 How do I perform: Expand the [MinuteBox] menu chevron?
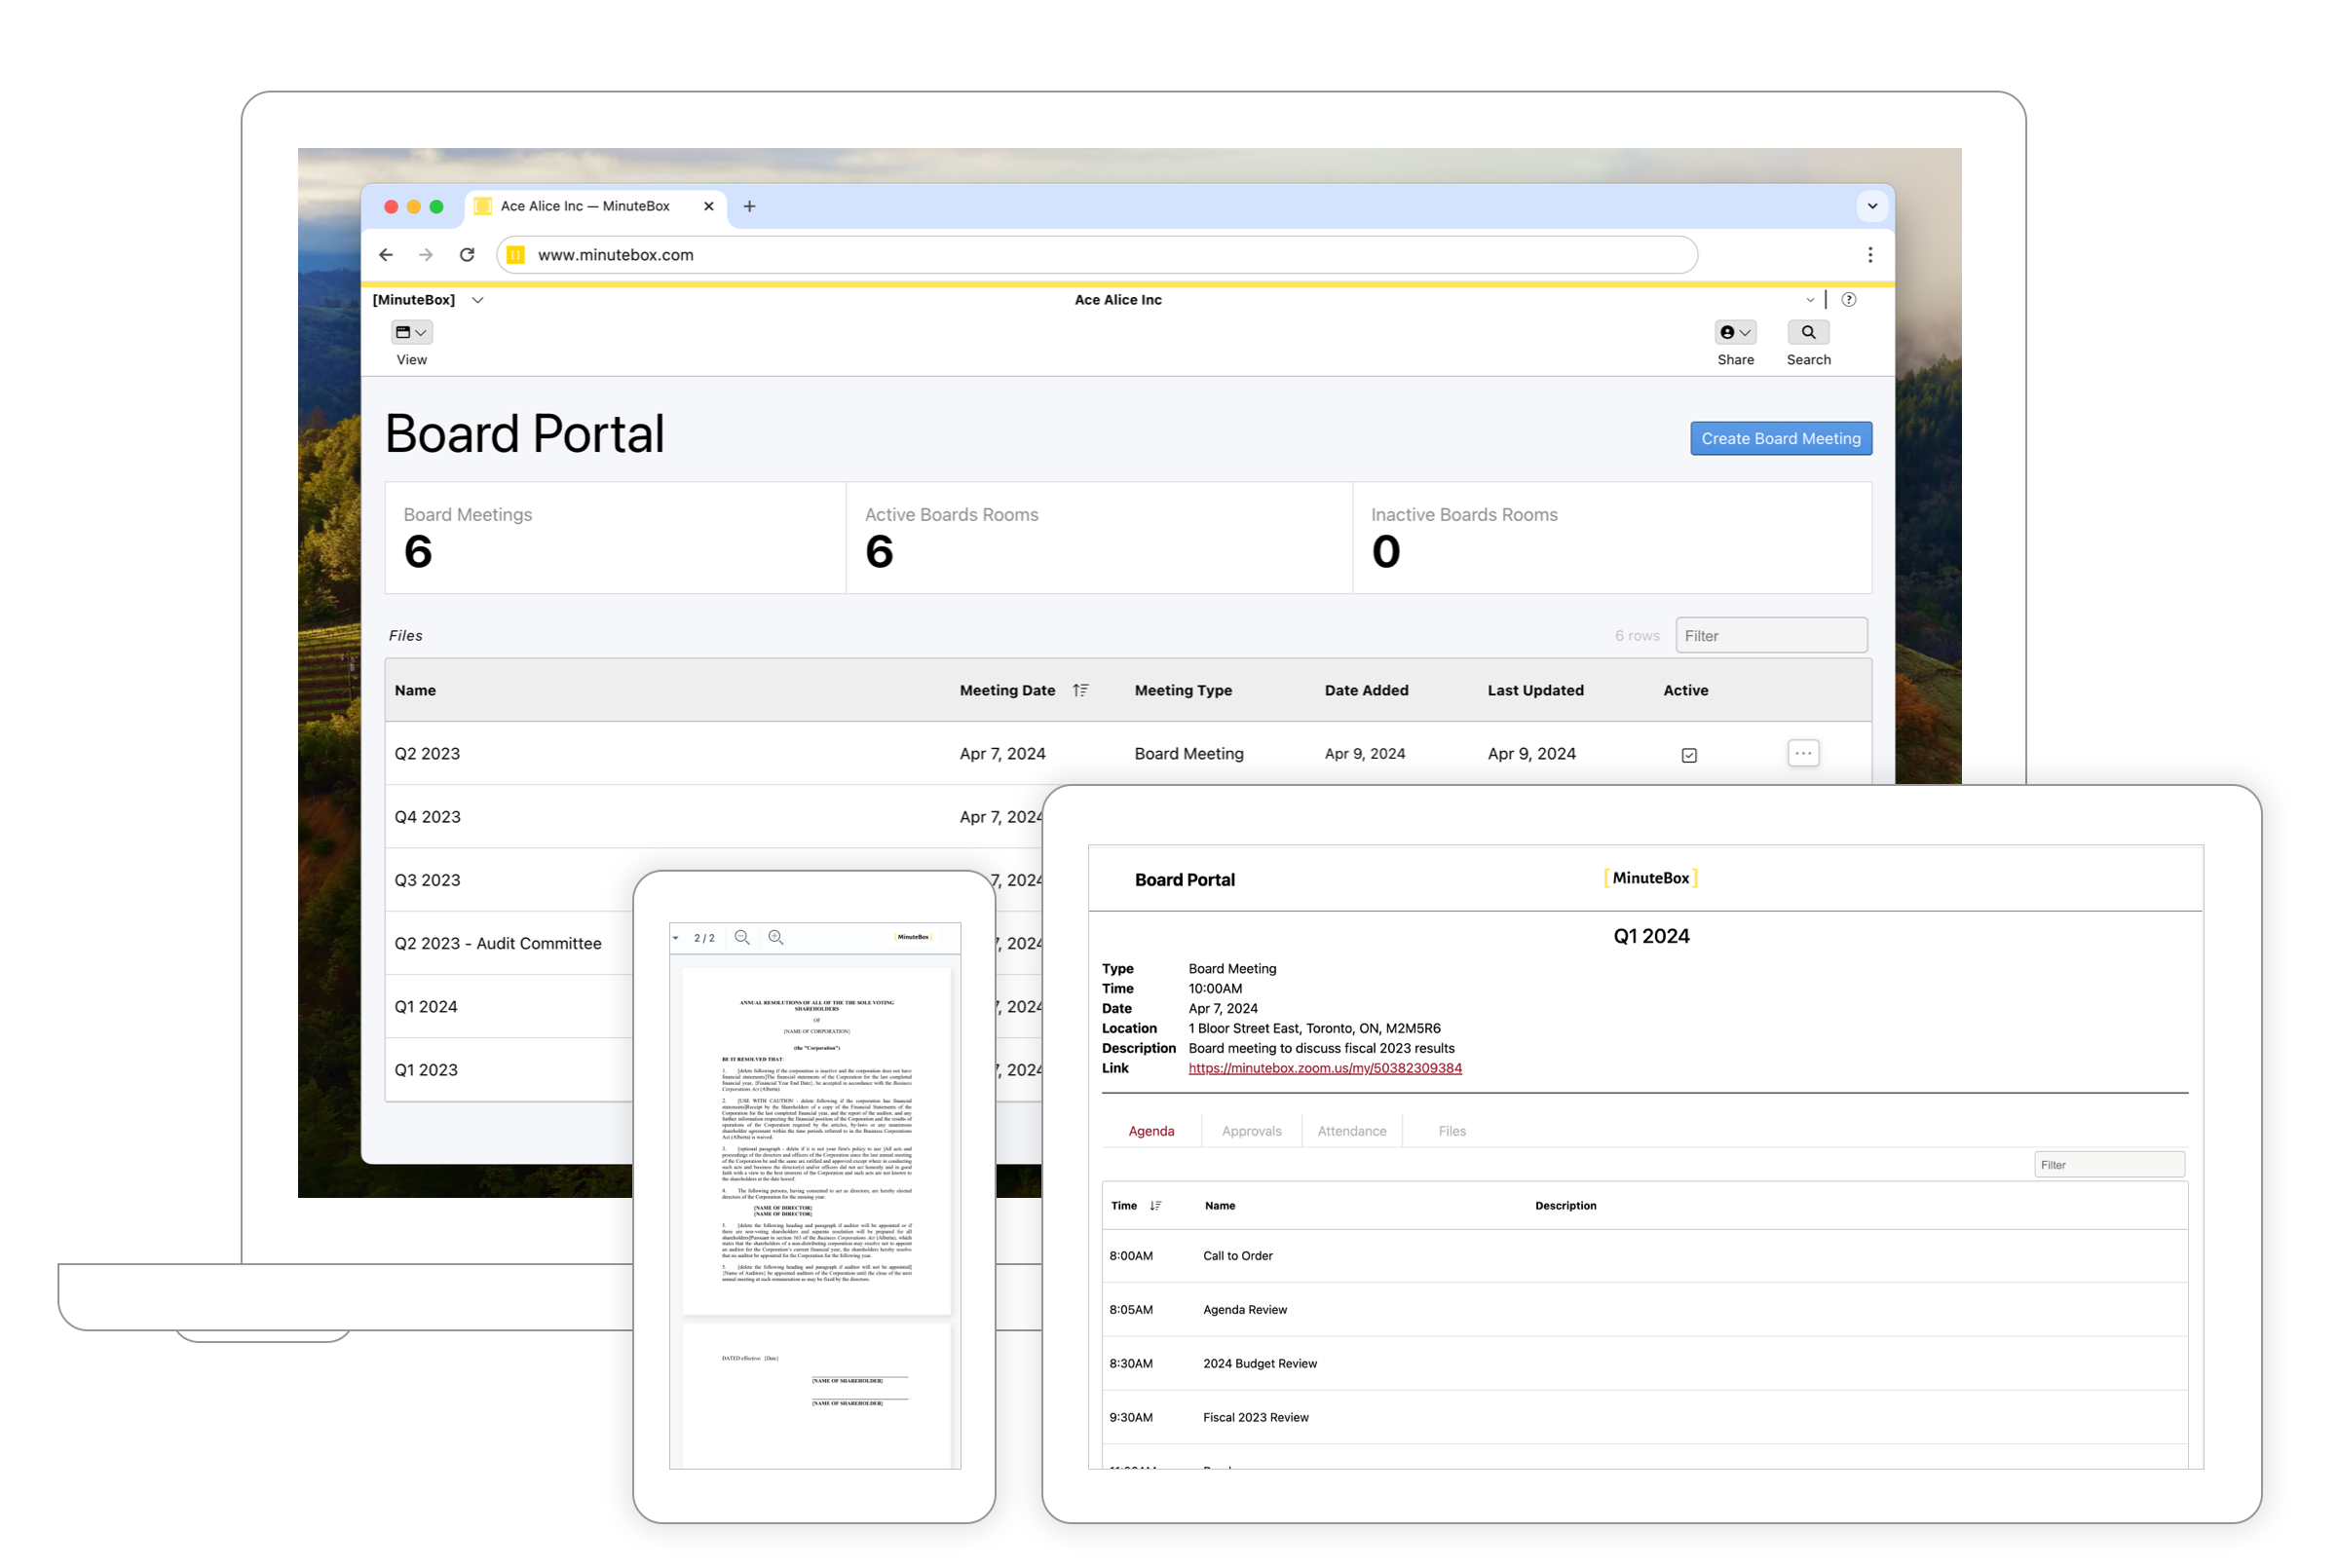coord(478,300)
